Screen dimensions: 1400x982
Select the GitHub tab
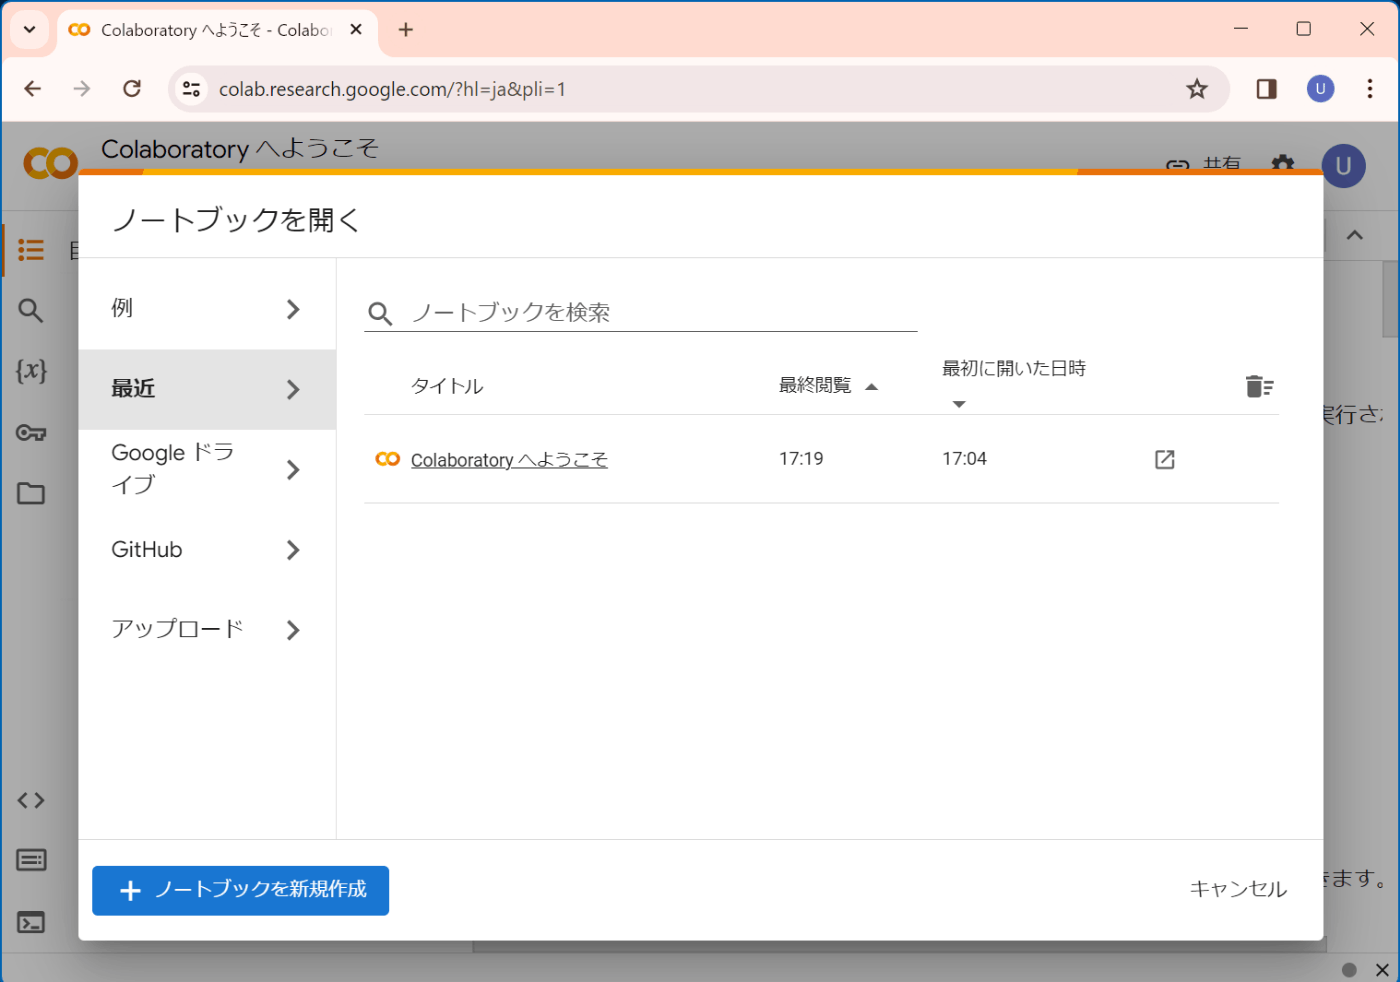click(207, 549)
